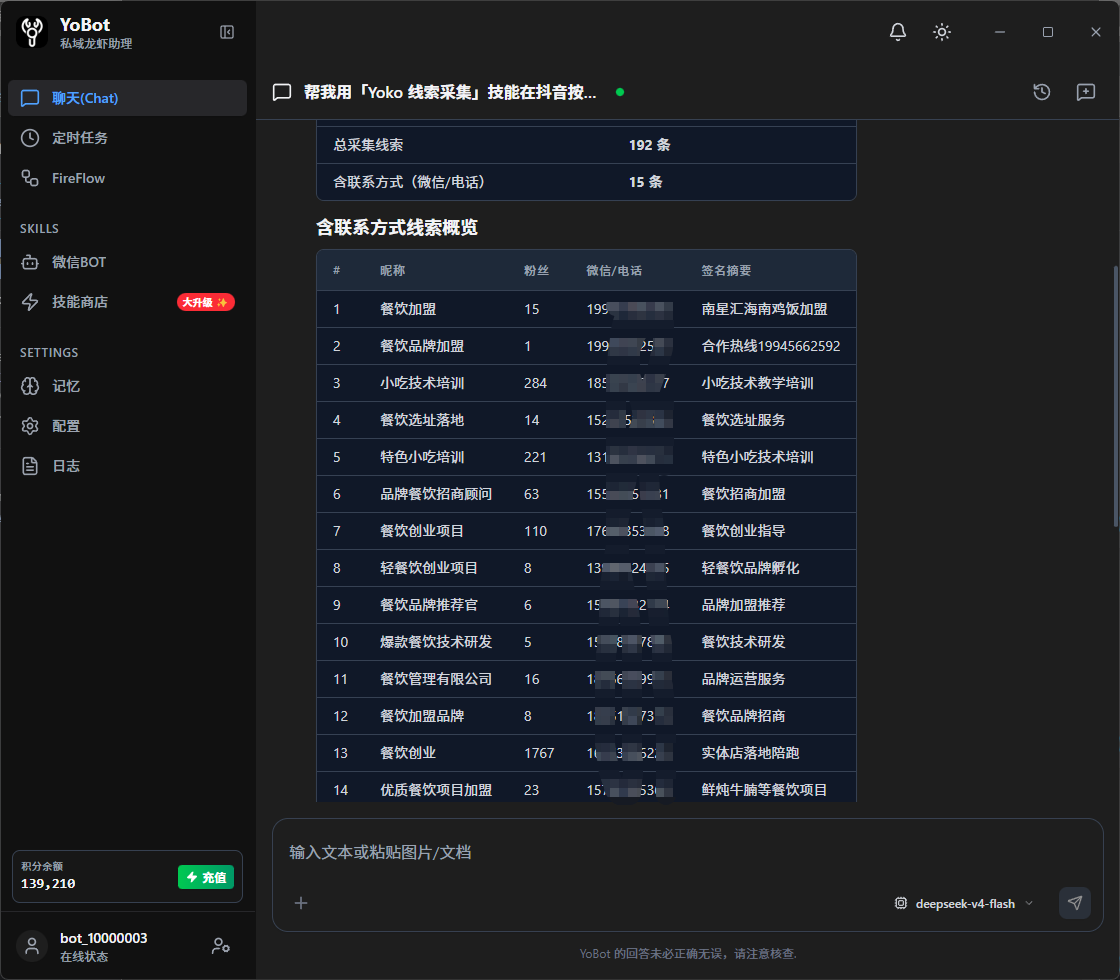Open the 微信BOT skill
1120x980 pixels.
click(x=127, y=262)
